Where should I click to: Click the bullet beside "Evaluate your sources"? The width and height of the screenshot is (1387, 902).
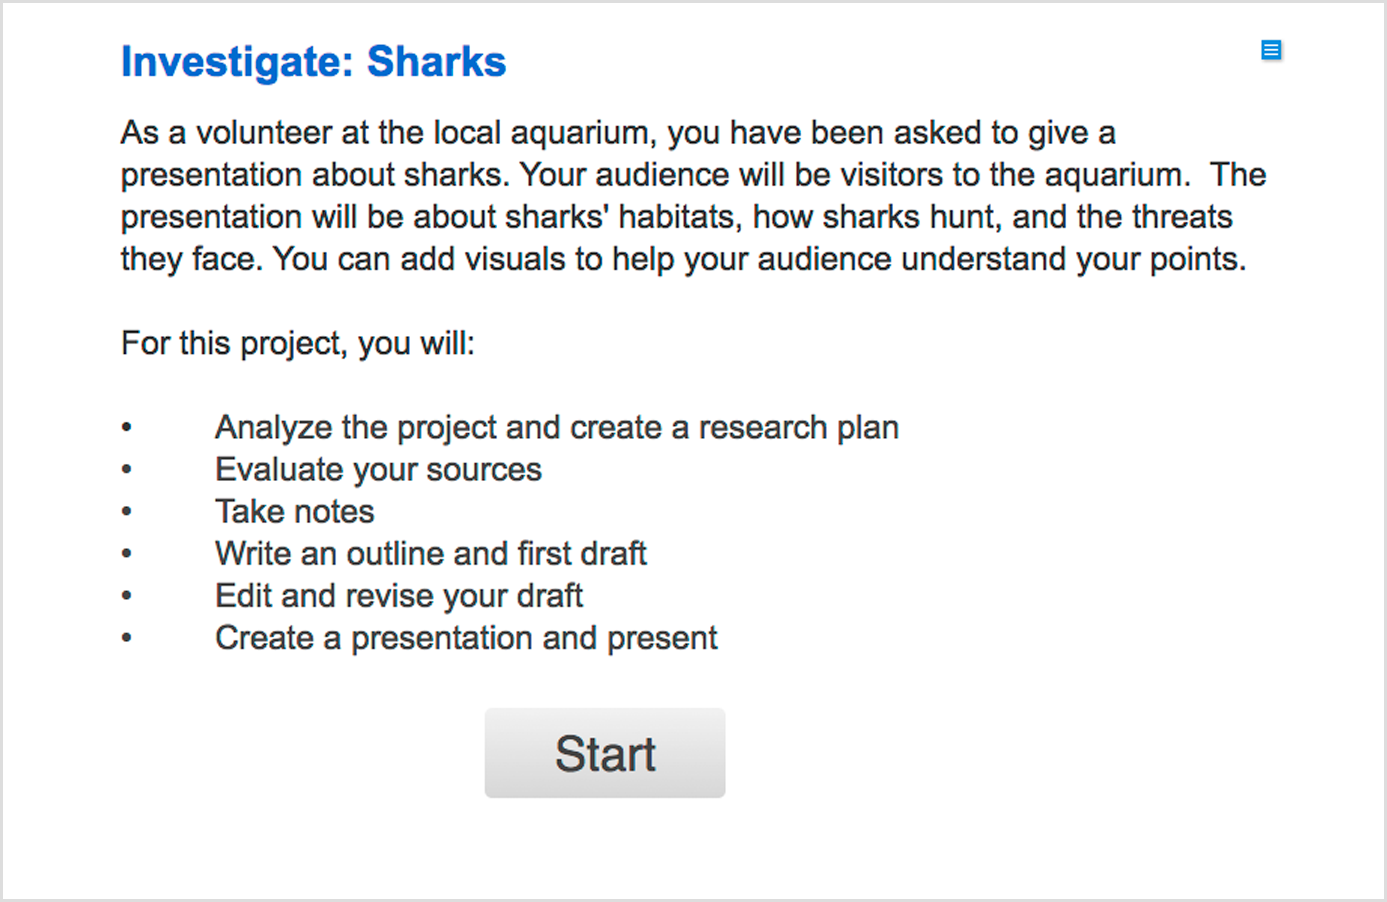tap(126, 470)
